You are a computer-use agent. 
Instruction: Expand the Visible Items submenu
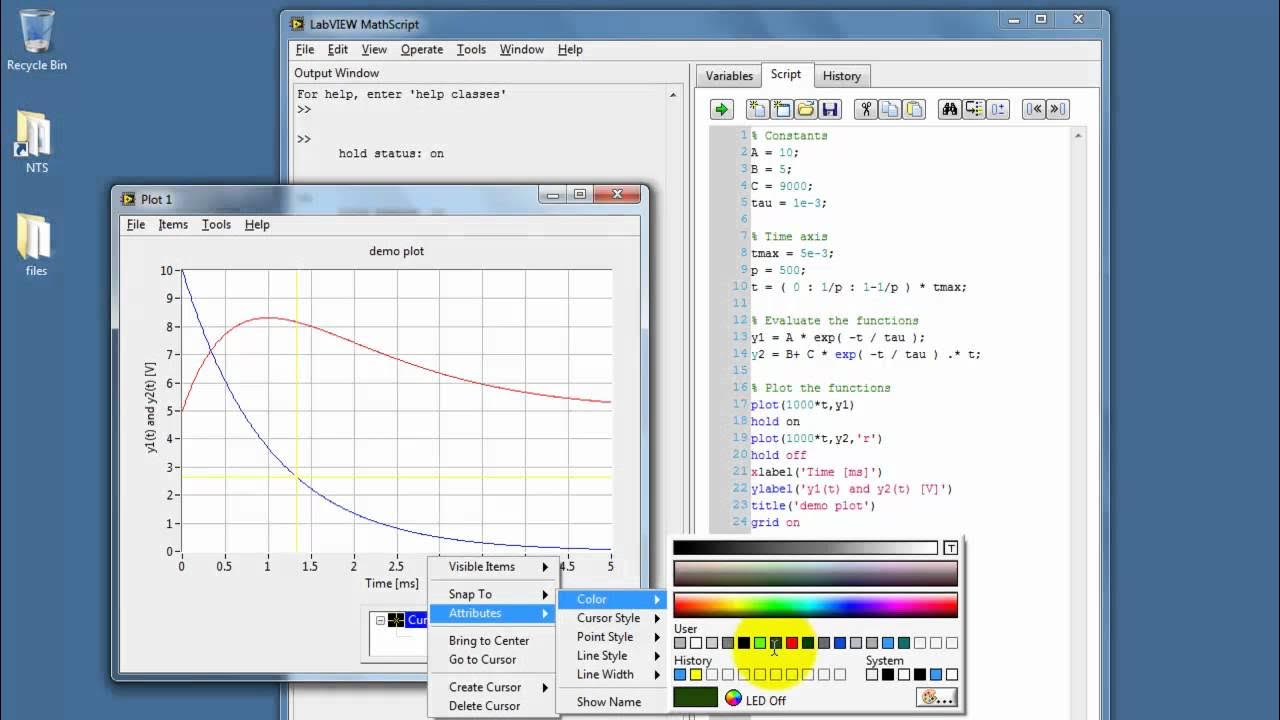[493, 566]
